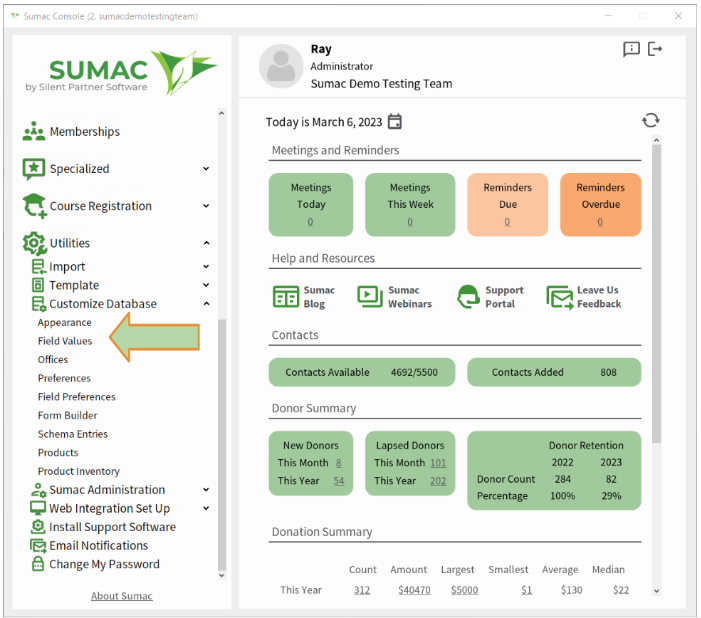Click the Course Registration graduation cap icon
This screenshot has height=618, width=701.
click(x=34, y=206)
